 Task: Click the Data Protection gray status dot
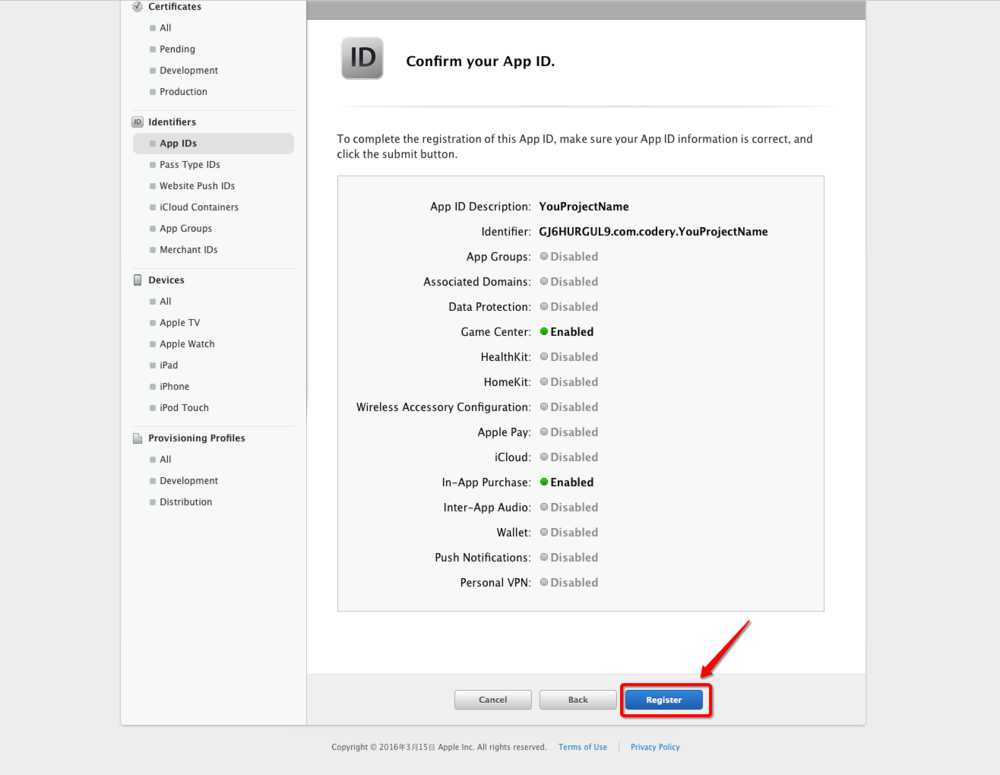[x=544, y=306]
